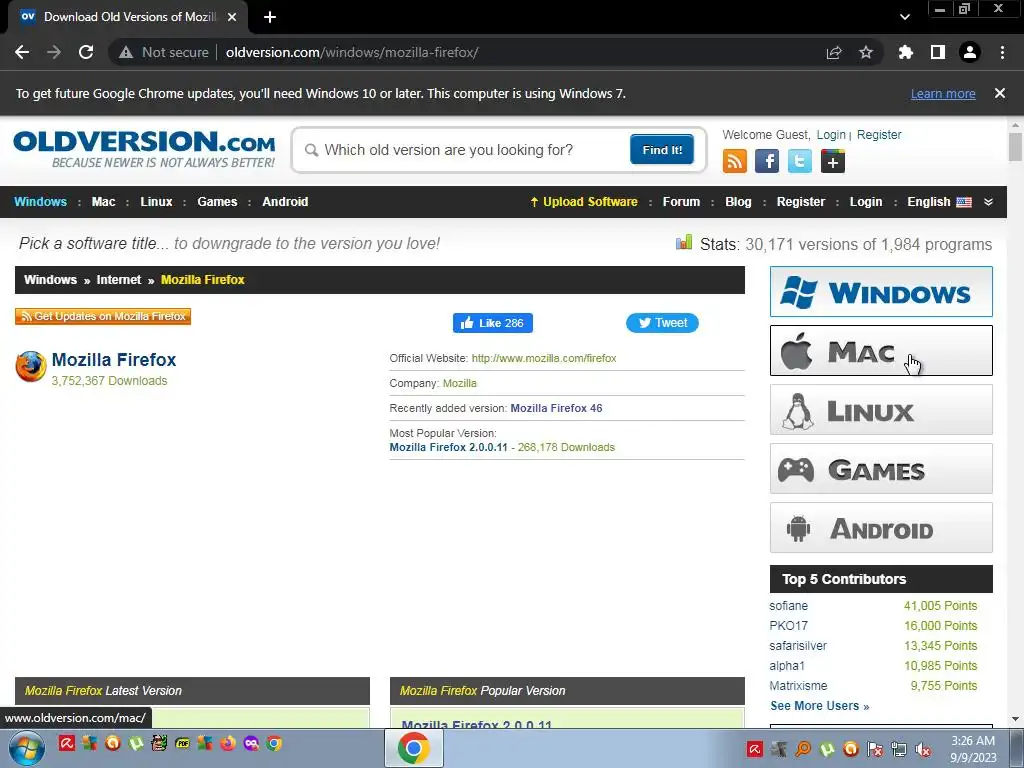
Task: Close the oldversion.com tab
Action: [232, 17]
